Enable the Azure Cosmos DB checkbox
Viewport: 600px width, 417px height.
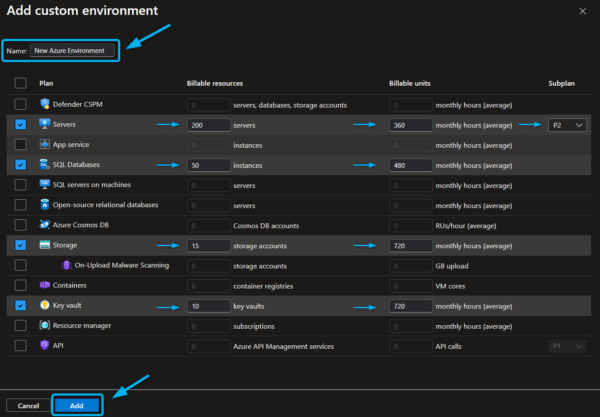click(x=21, y=225)
